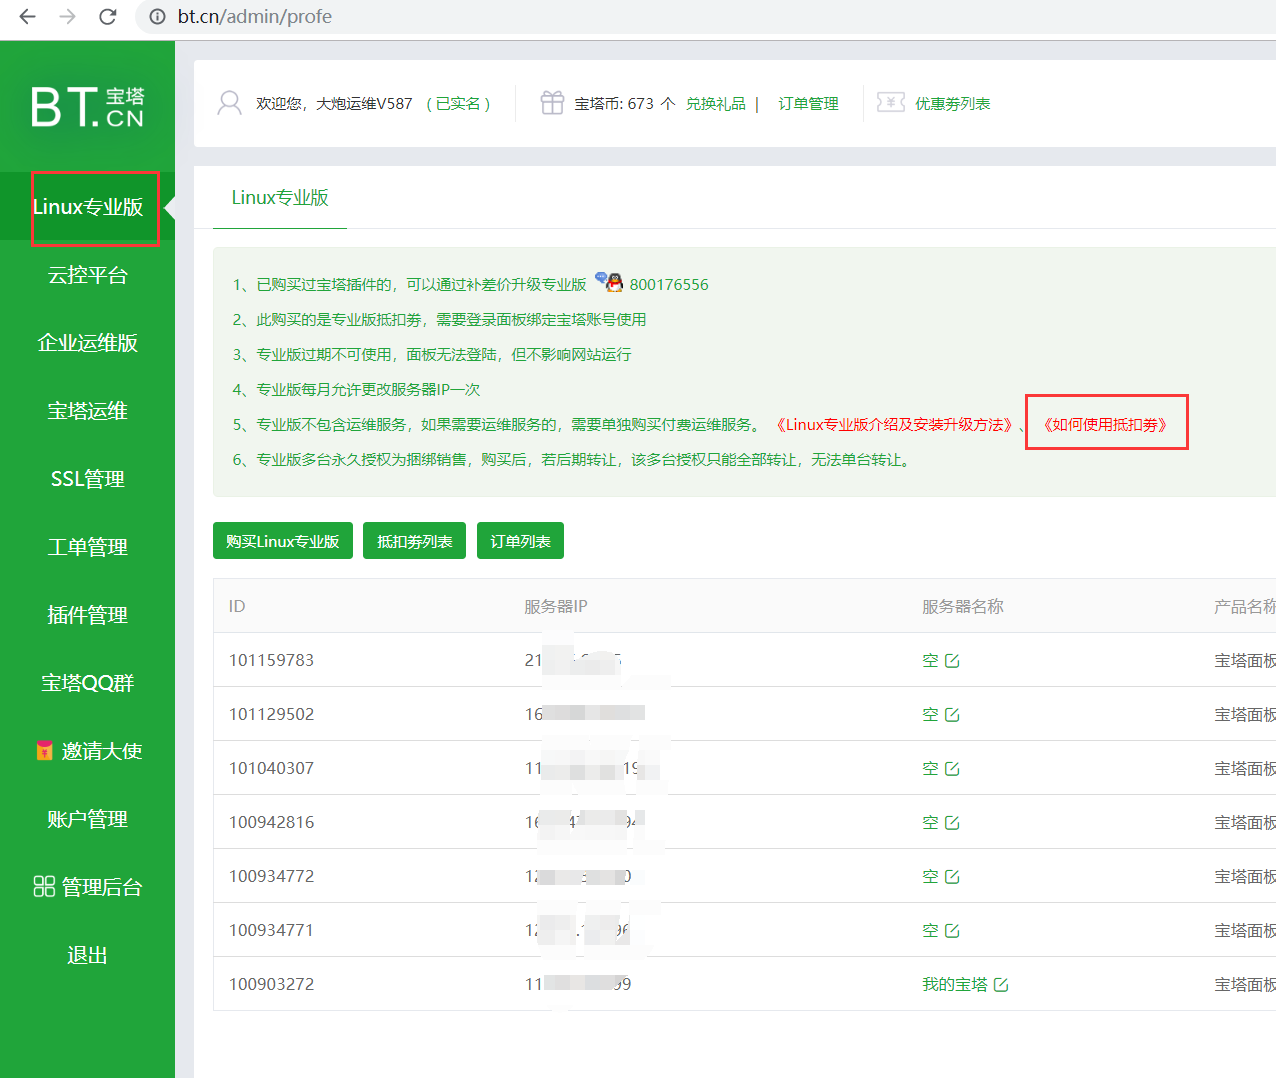The height and width of the screenshot is (1078, 1276).
Task: Open 云控平台 in the sidebar
Action: click(x=88, y=275)
